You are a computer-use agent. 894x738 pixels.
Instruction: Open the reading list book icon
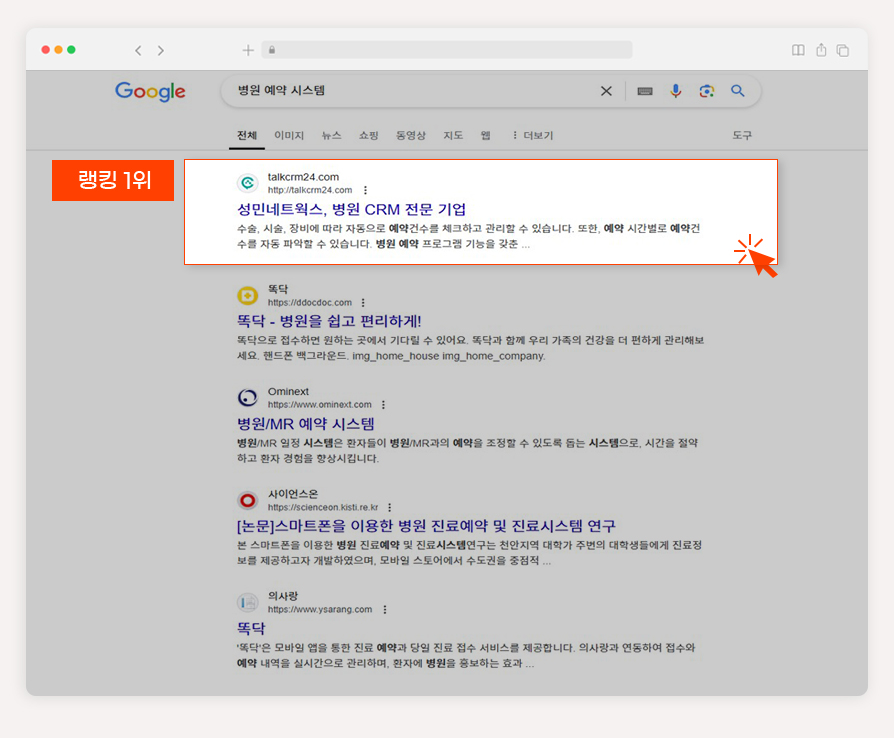coord(798,50)
